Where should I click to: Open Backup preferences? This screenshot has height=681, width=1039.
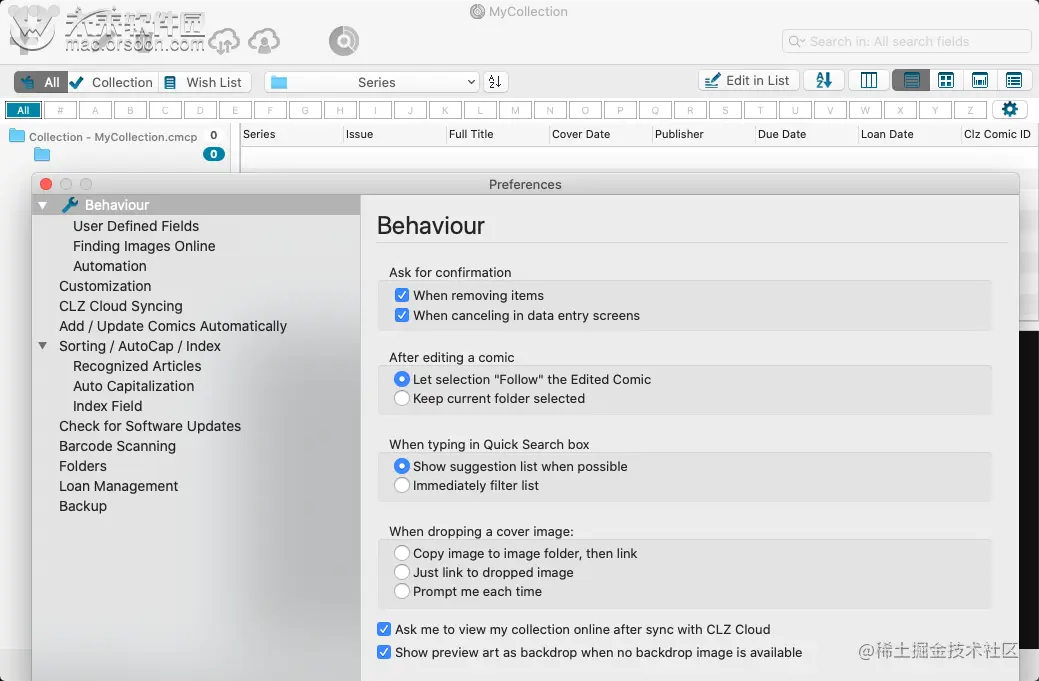[x=83, y=505]
